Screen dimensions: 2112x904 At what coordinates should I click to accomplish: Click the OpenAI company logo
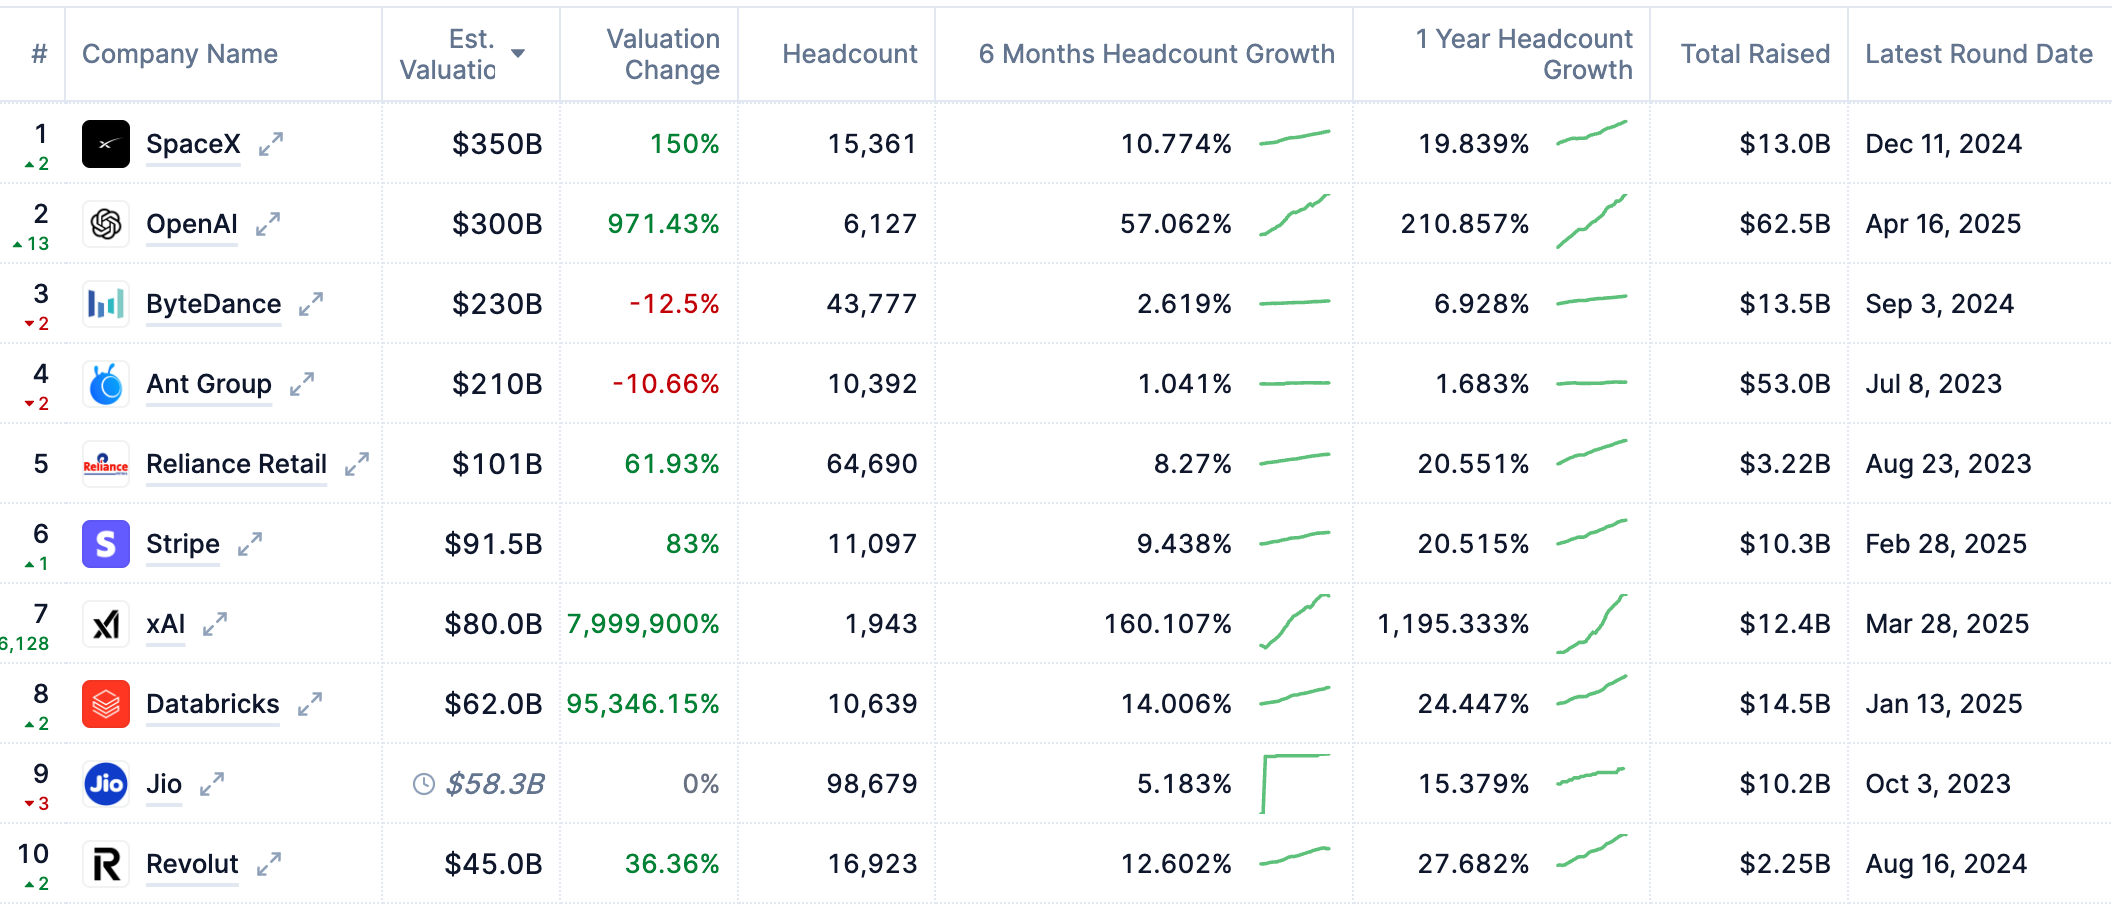pos(106,224)
